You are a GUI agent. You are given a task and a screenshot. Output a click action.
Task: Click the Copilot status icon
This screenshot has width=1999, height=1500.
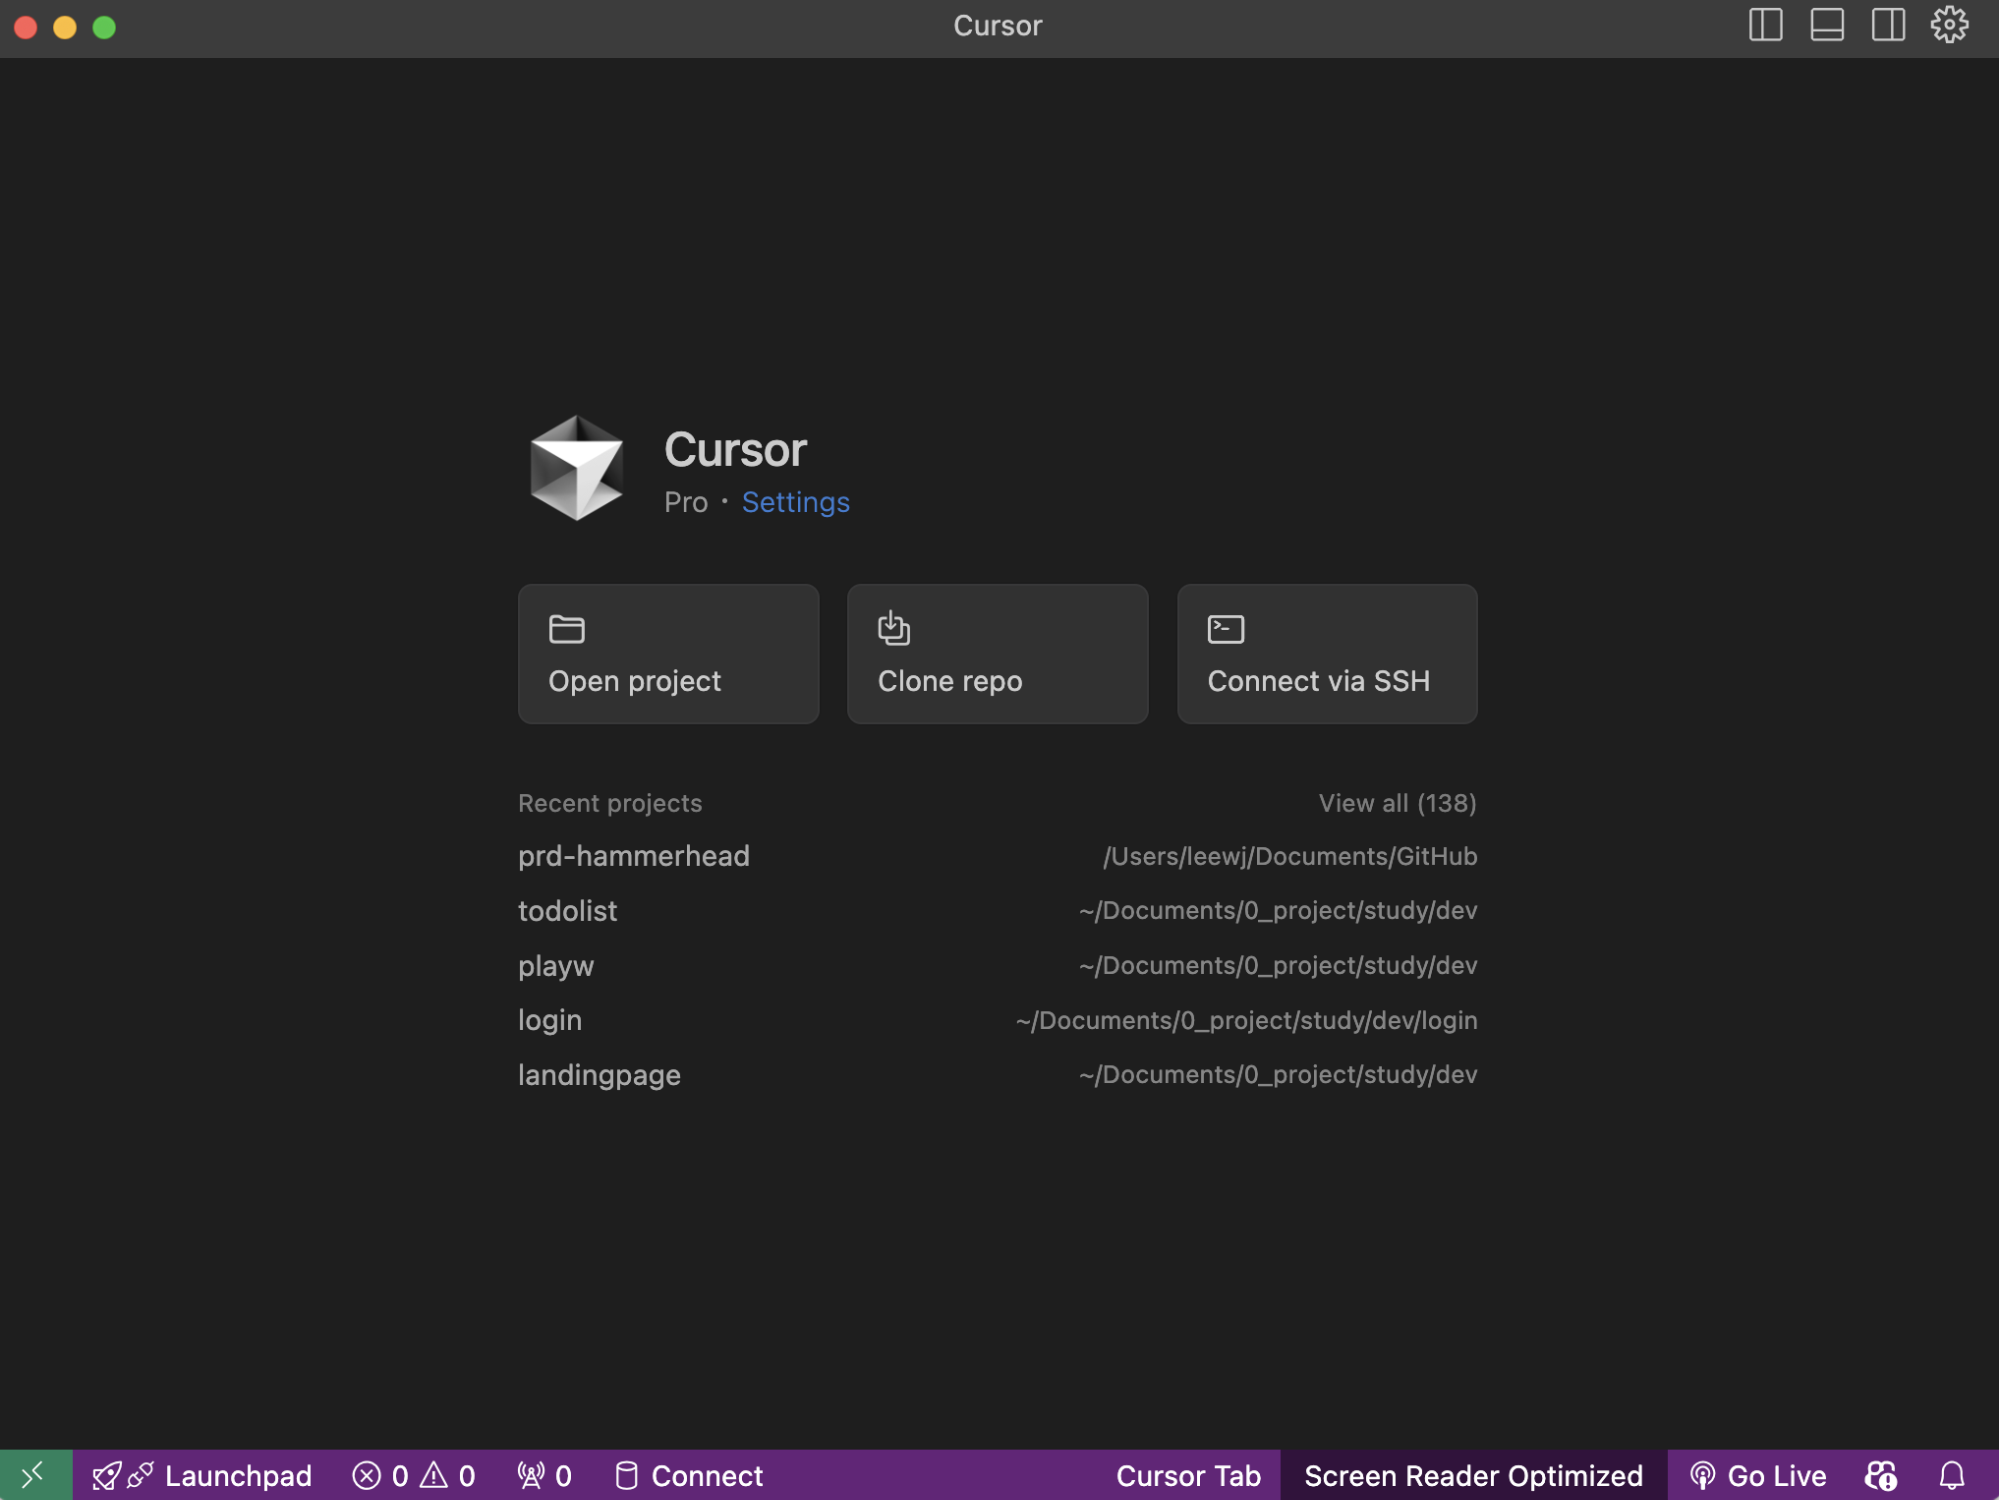(1880, 1476)
